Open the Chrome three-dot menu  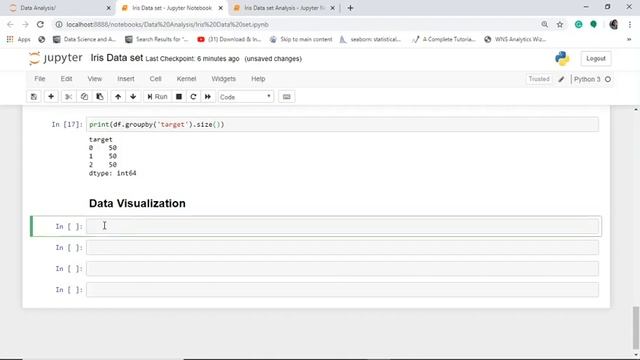[629, 24]
